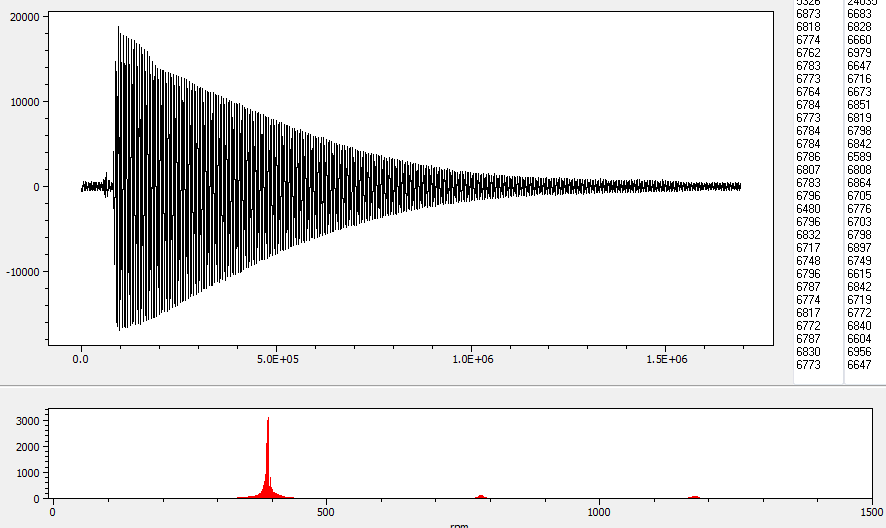Click the 1.0E+06 label on the time axis
The image size is (886, 528).
coord(473,359)
